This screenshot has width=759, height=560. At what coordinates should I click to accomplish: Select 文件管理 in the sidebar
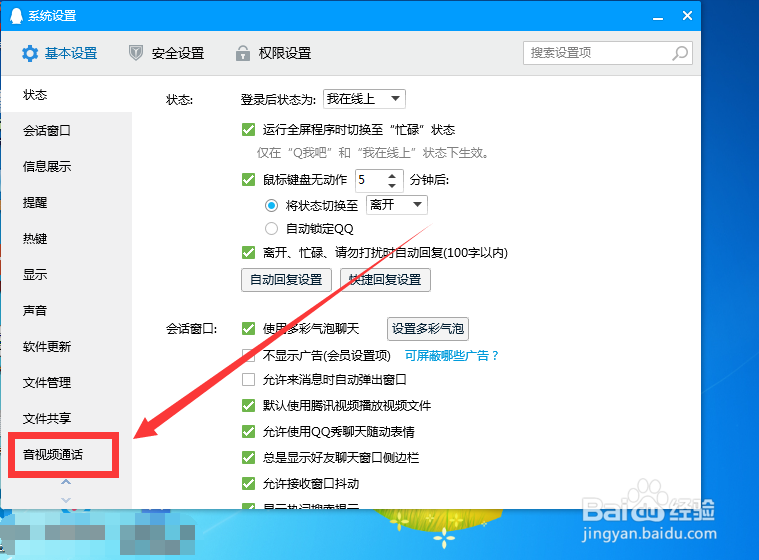click(x=66, y=382)
